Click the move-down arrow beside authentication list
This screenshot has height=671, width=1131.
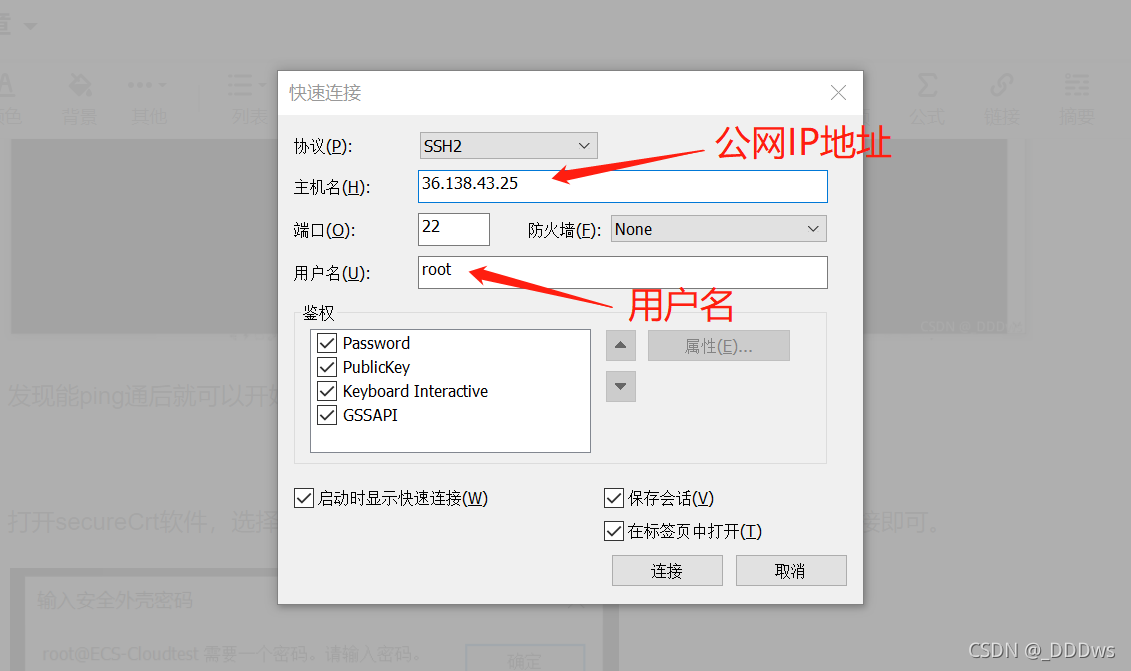[x=620, y=387]
